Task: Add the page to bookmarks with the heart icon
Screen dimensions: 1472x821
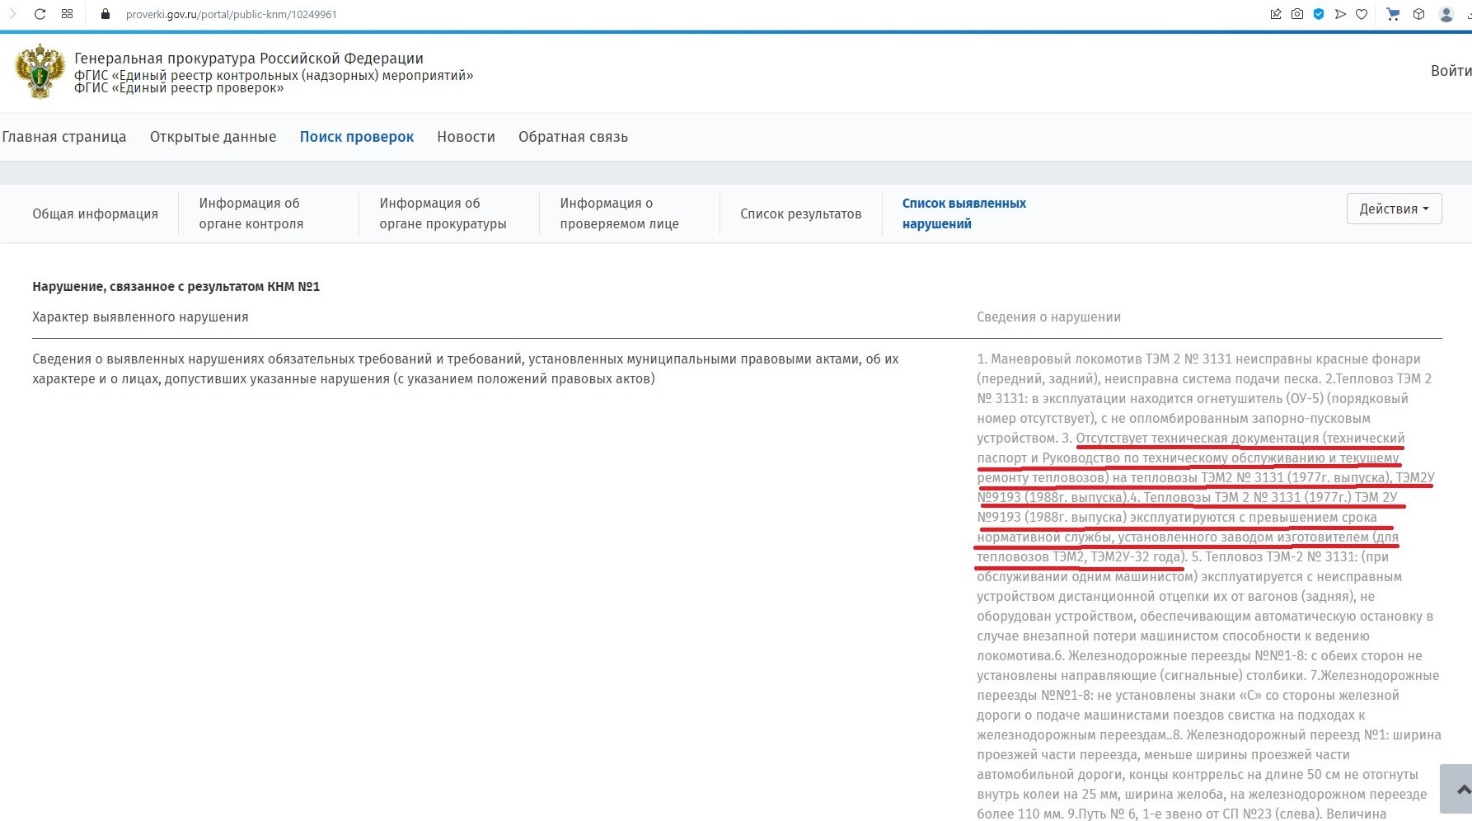Action: point(1361,14)
